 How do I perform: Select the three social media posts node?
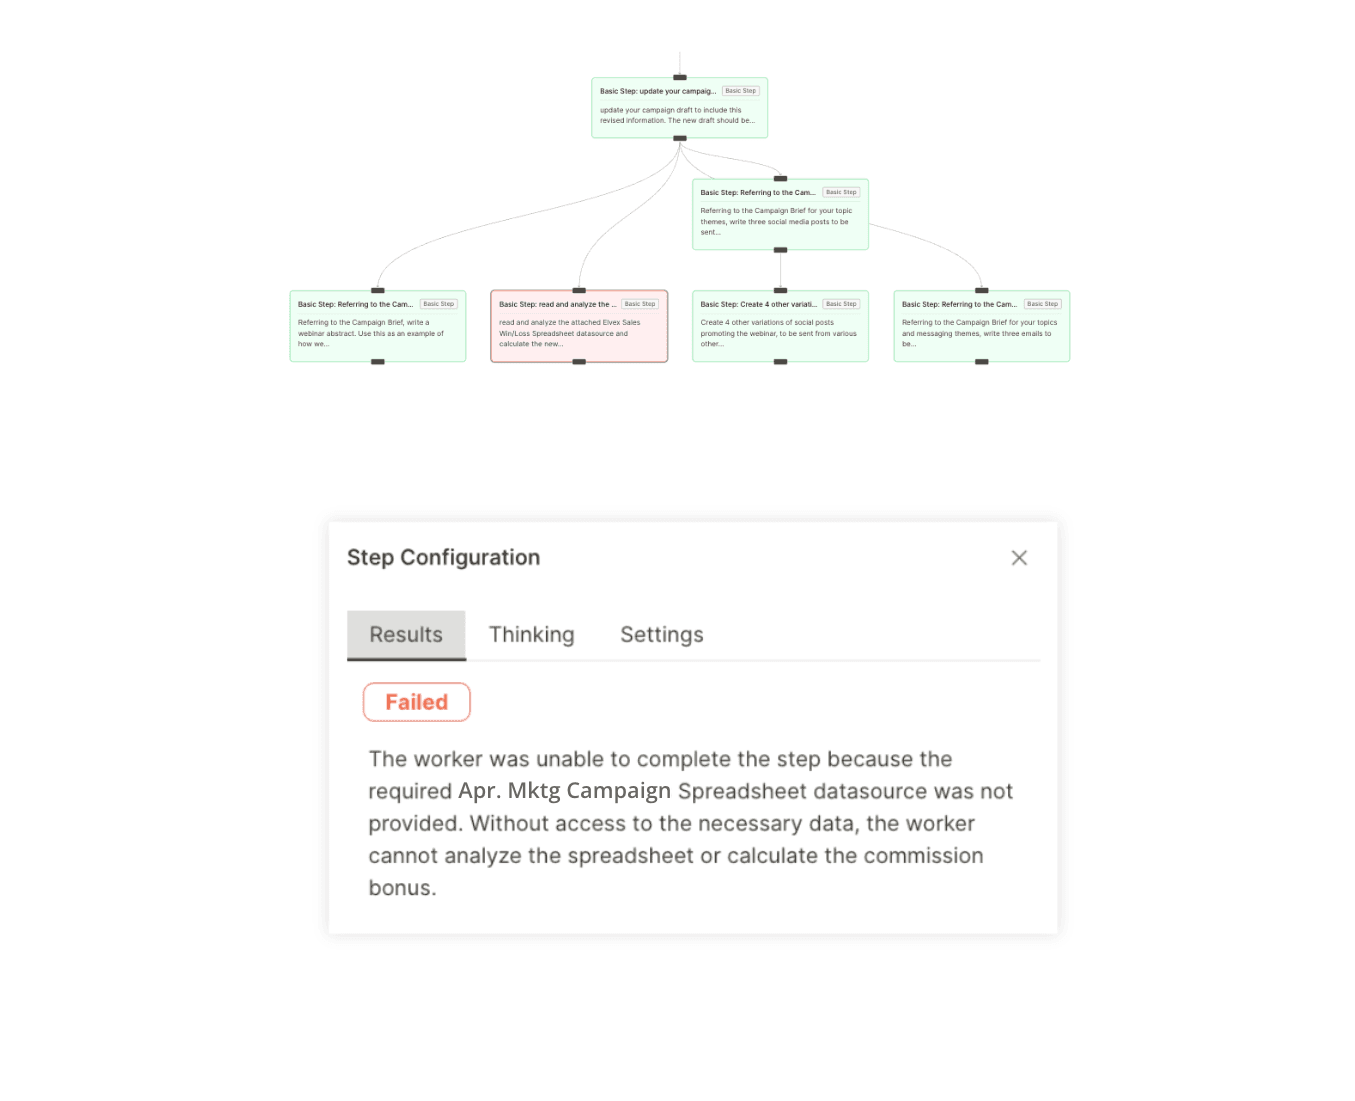pos(780,214)
